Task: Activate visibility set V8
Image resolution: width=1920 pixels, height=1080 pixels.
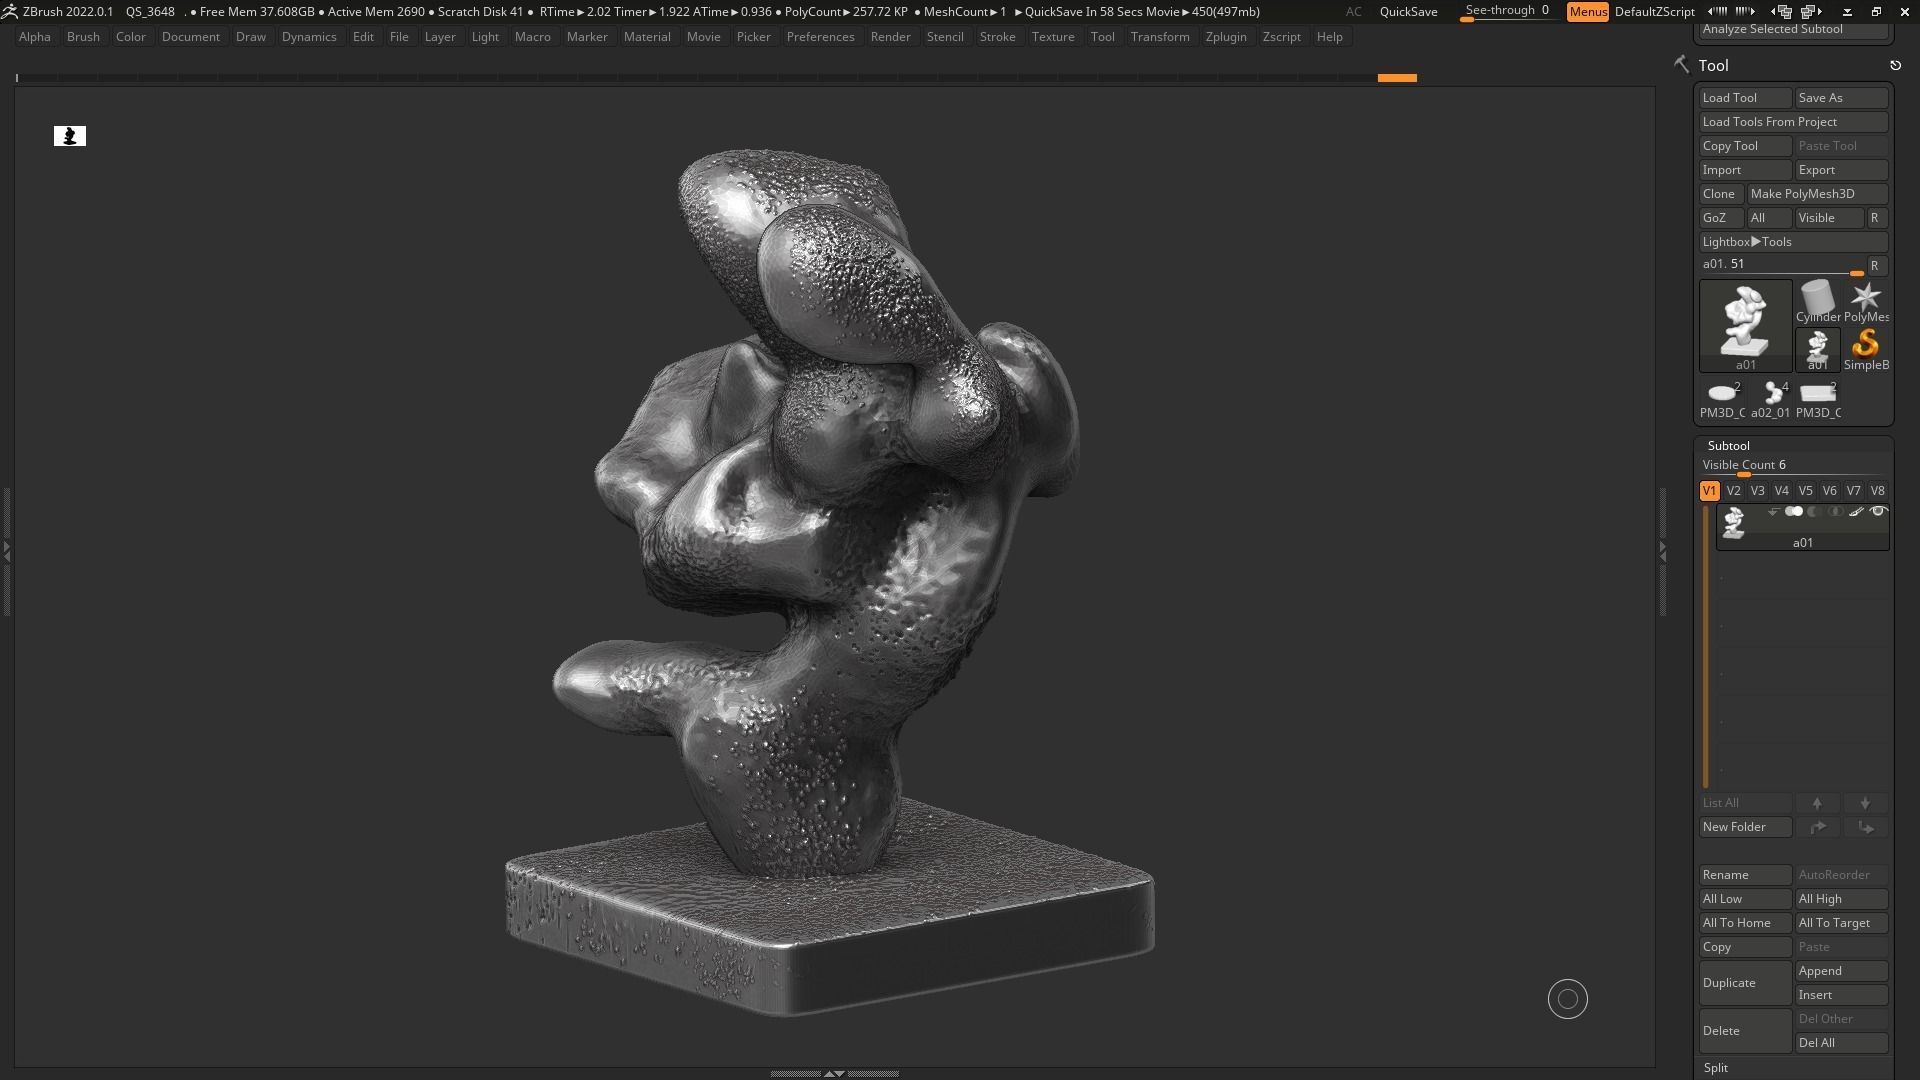Action: click(1877, 491)
